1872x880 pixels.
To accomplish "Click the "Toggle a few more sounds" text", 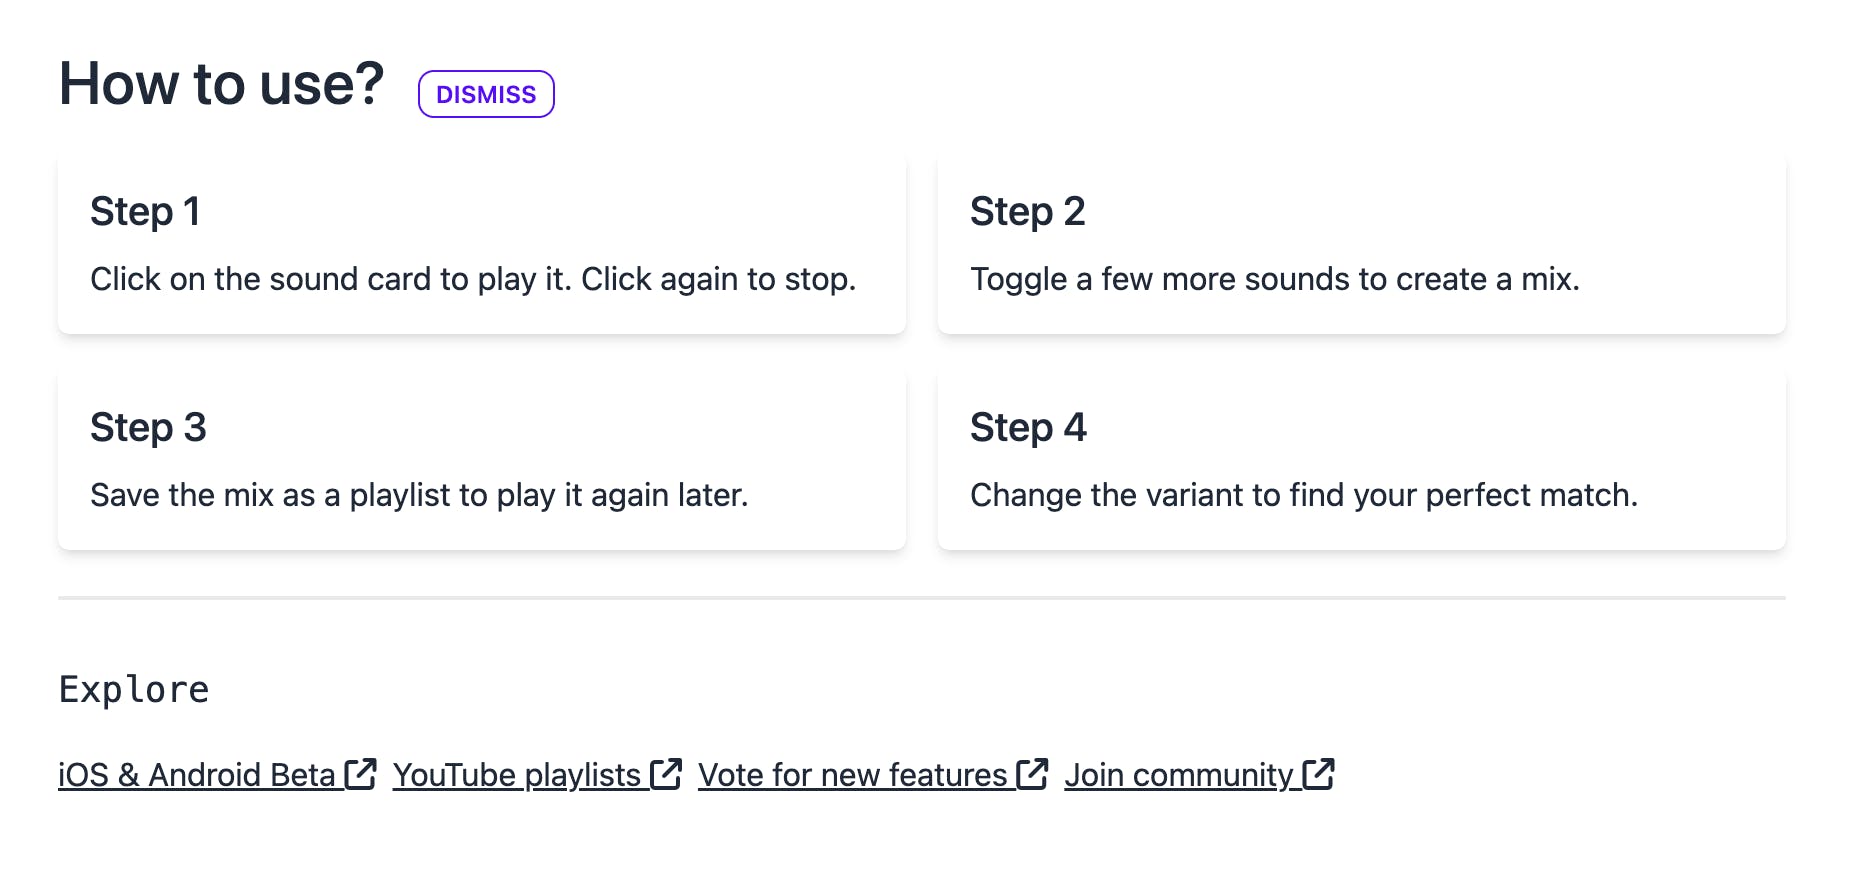I will tap(1275, 279).
